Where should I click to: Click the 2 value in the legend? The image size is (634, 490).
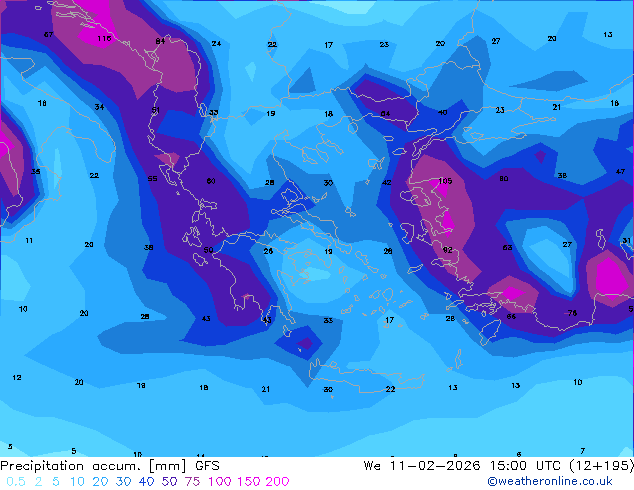pos(38,482)
